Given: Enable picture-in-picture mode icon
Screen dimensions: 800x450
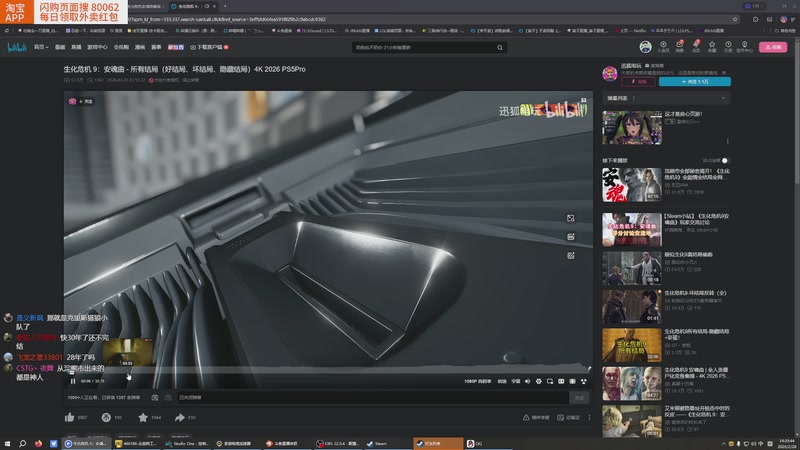Looking at the screenshot, I should (550, 381).
